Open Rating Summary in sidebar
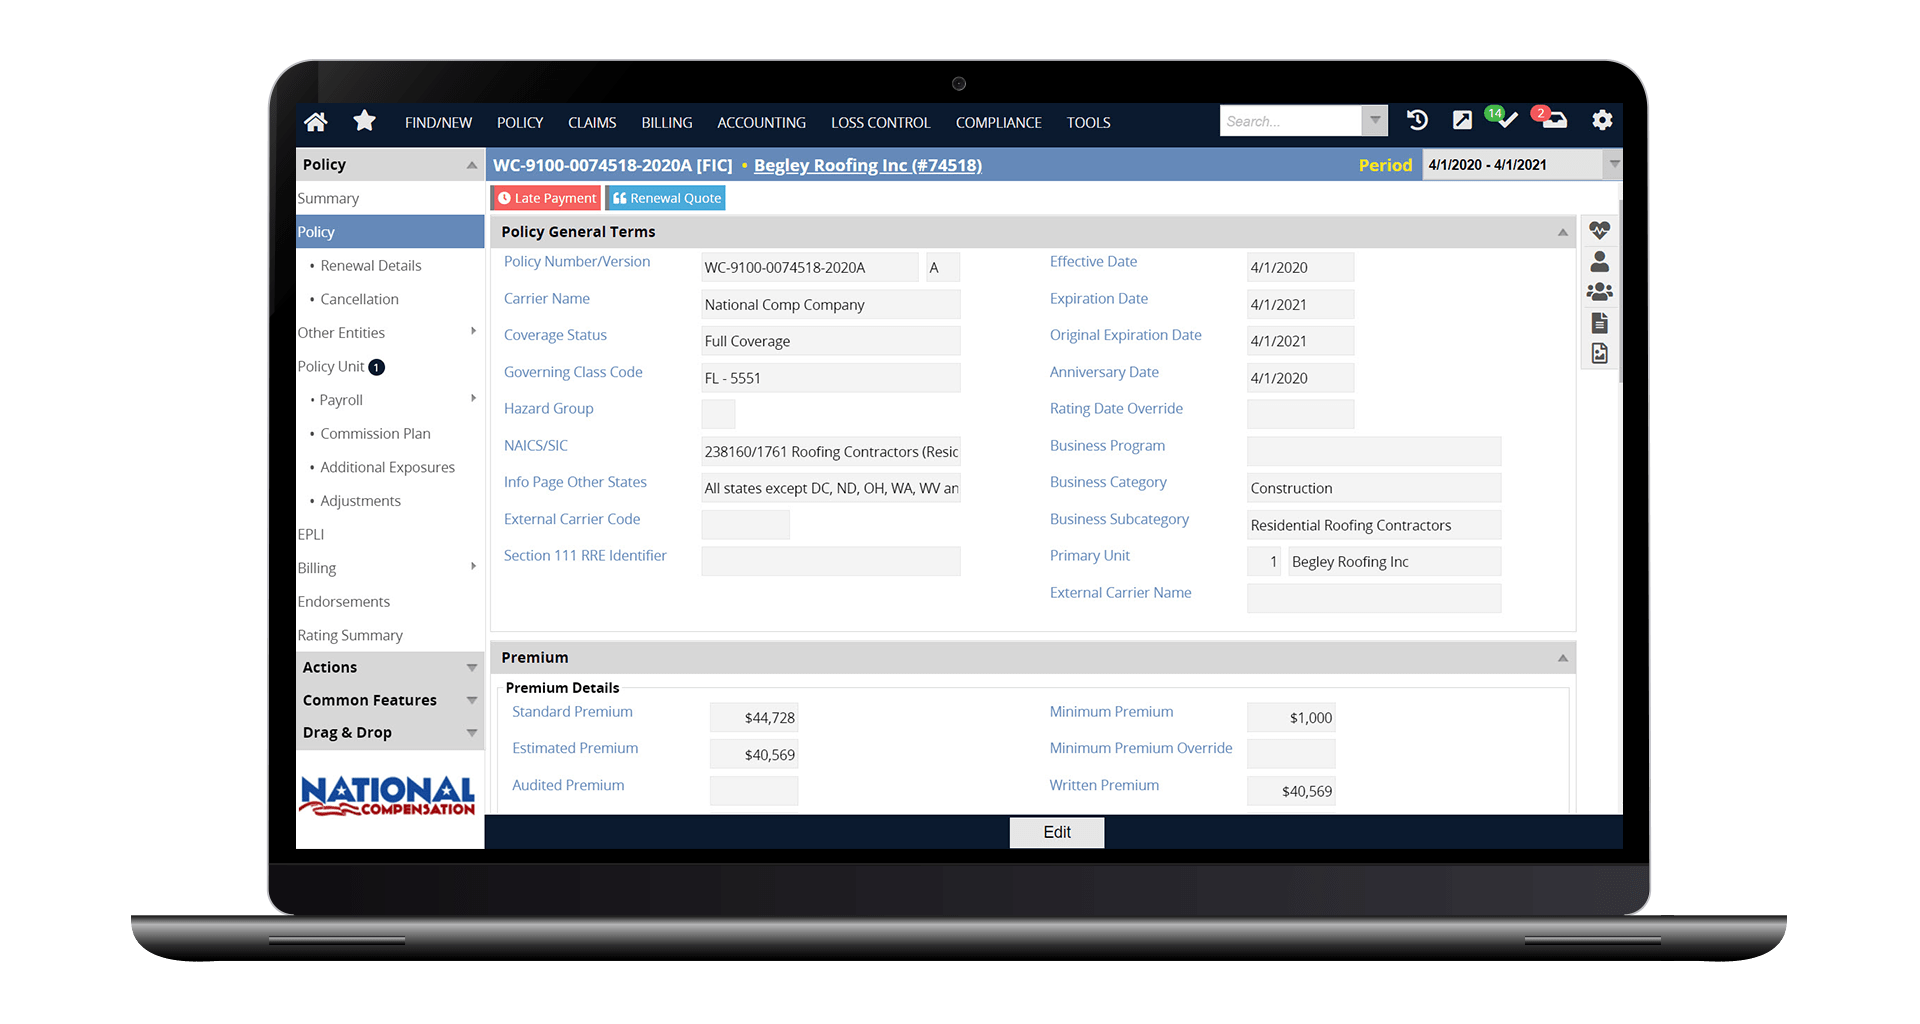Screen dimensions: 1920x1024 click(350, 635)
